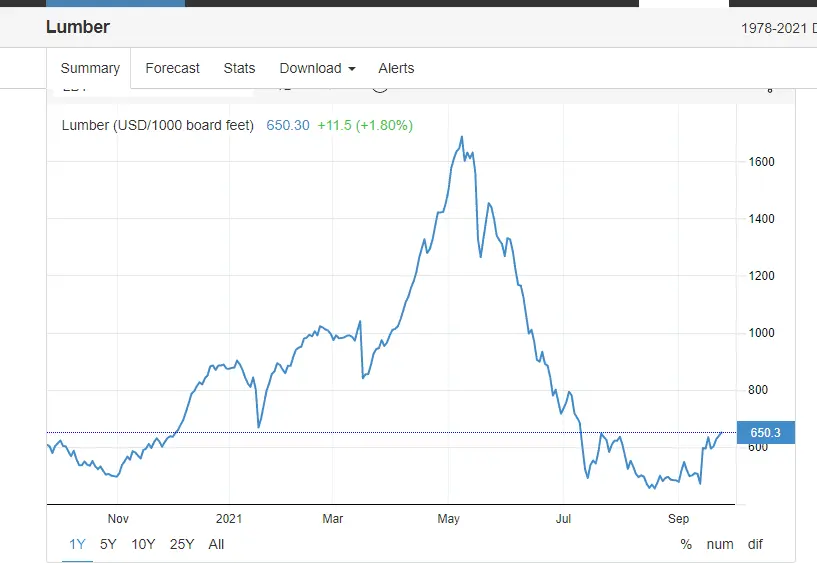Display All historical data range
Screen dimensions: 817x563
[216, 544]
